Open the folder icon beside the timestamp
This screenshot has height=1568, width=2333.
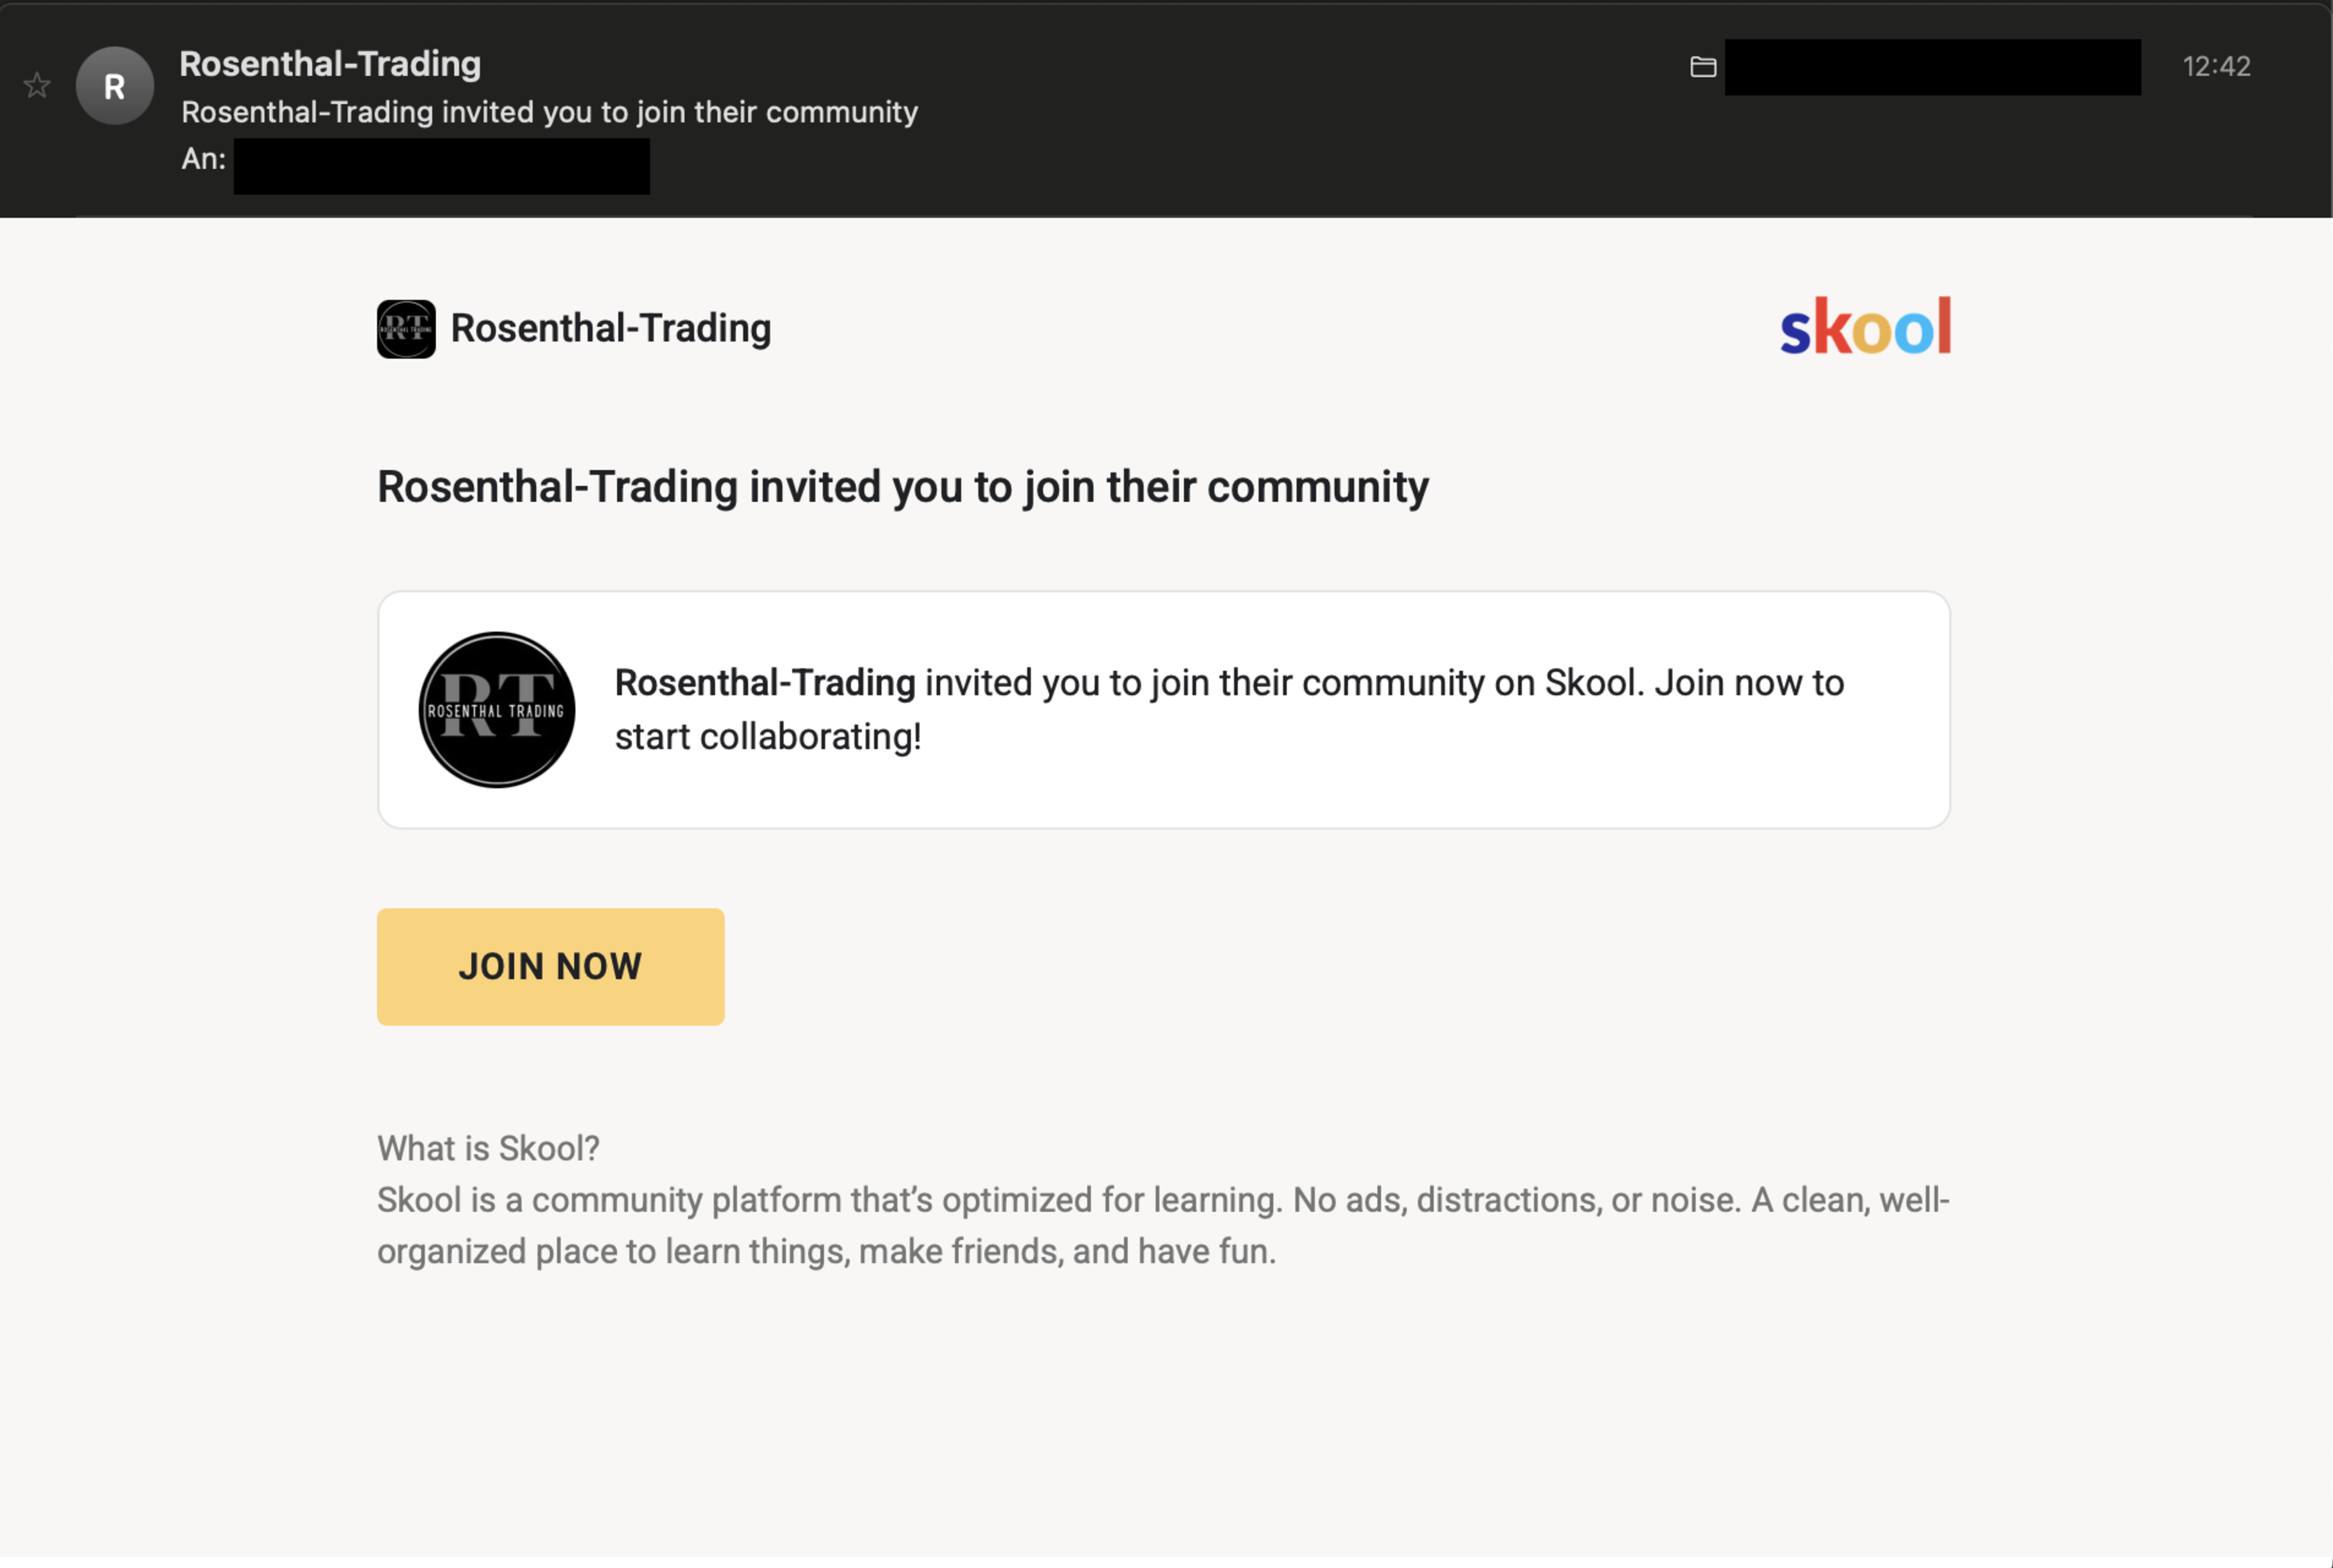click(x=1703, y=67)
